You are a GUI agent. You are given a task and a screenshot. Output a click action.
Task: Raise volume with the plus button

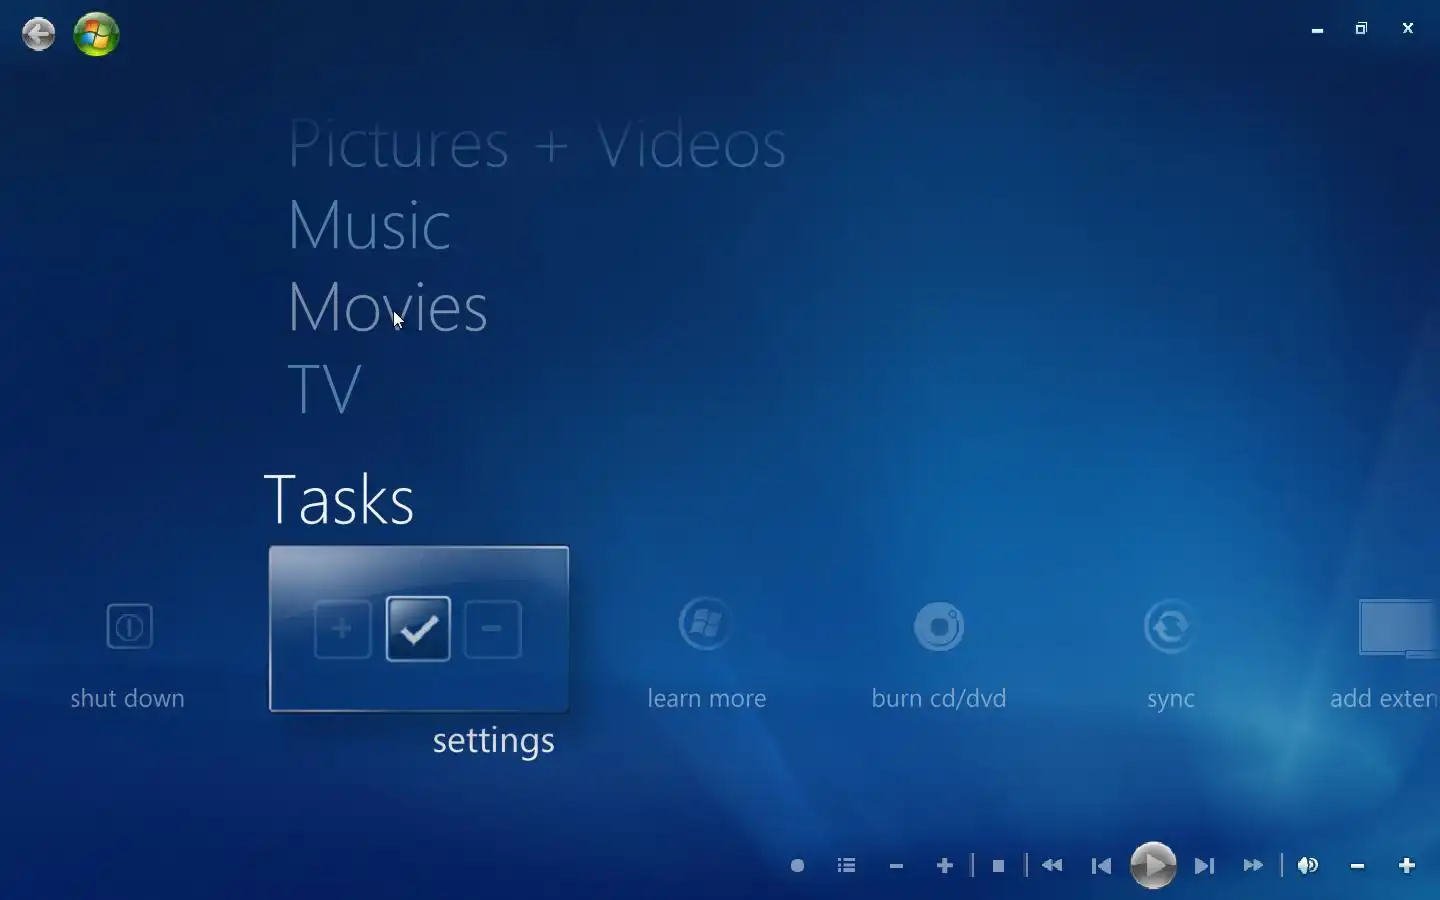click(1407, 866)
